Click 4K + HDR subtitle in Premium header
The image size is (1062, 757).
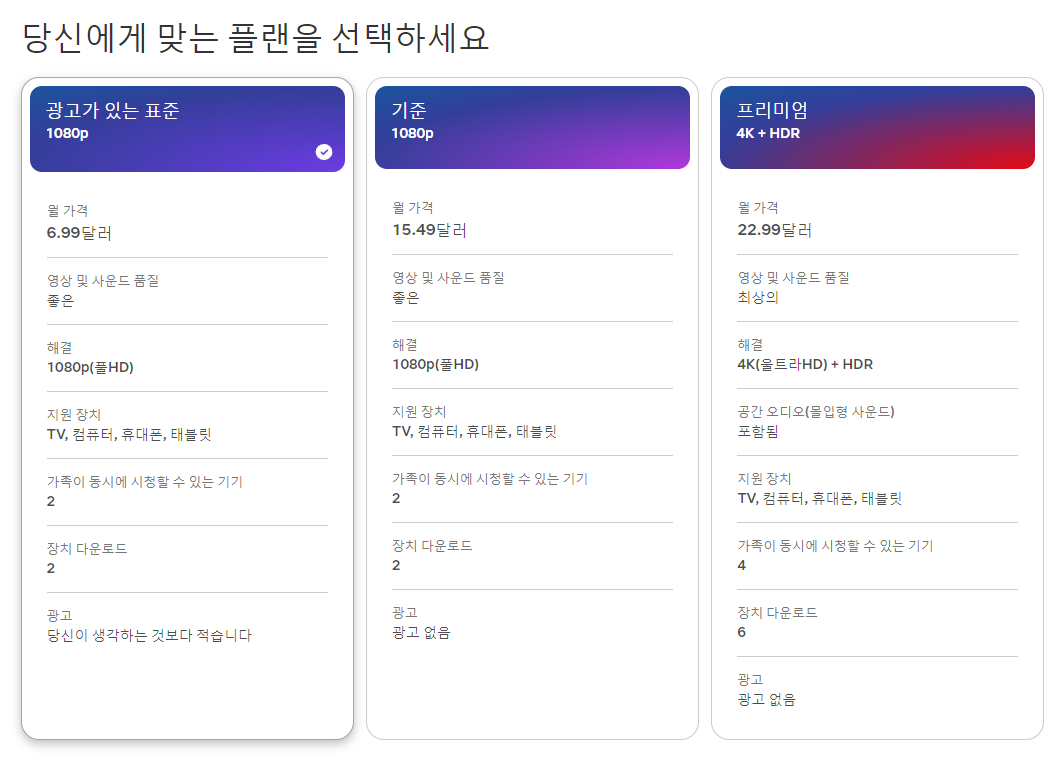(768, 133)
